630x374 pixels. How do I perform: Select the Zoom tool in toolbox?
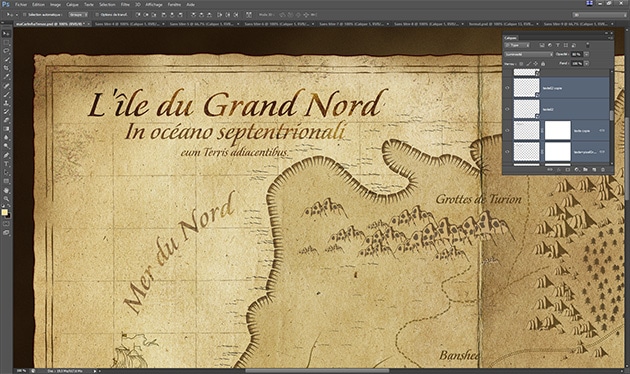(x=6, y=198)
